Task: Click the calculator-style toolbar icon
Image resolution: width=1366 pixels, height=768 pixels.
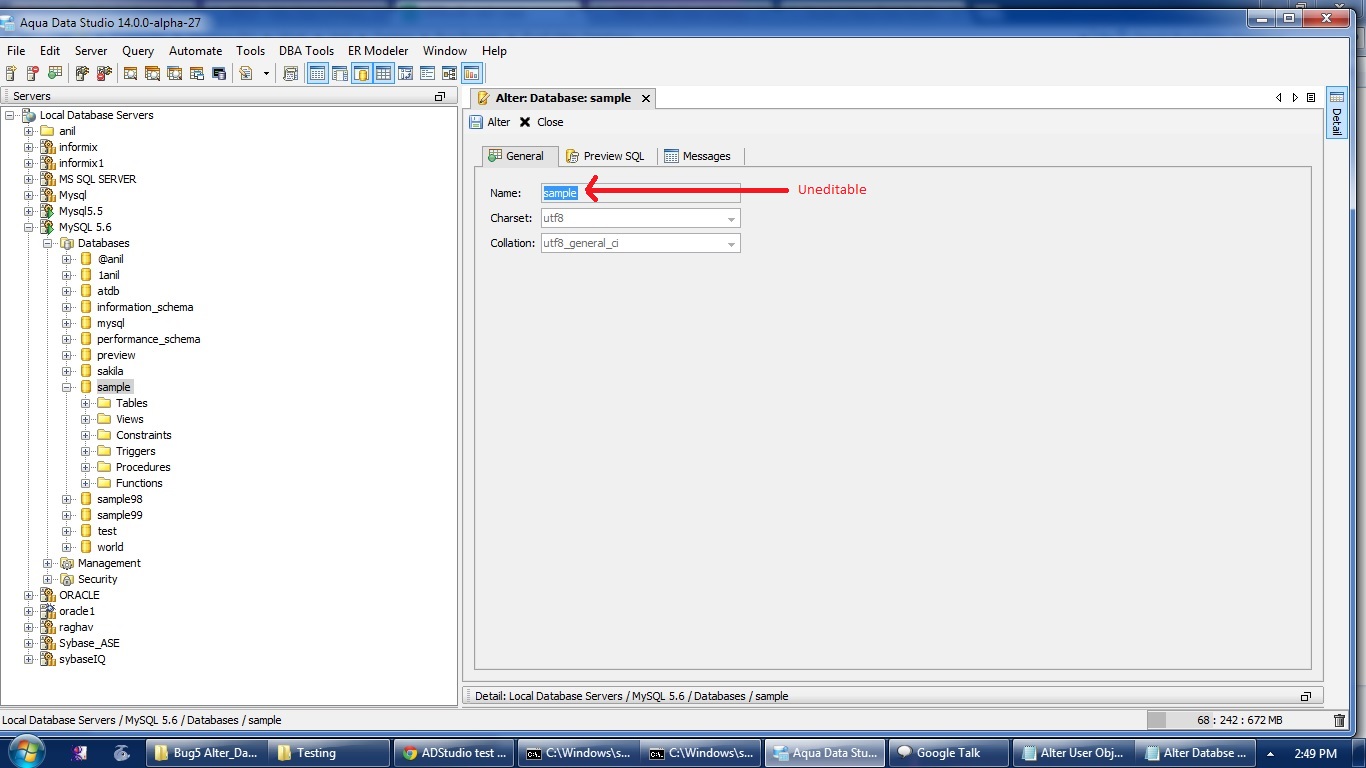Action: (291, 73)
